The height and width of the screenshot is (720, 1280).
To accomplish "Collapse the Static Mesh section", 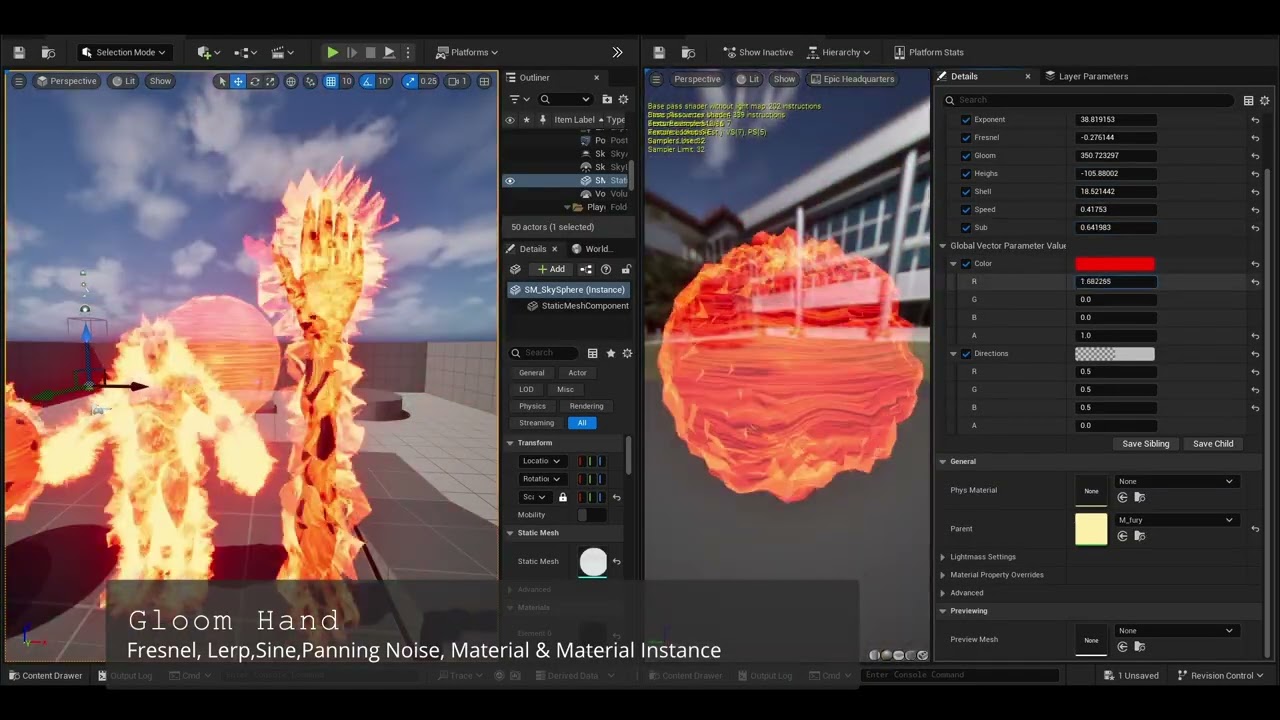I will pyautogui.click(x=510, y=533).
